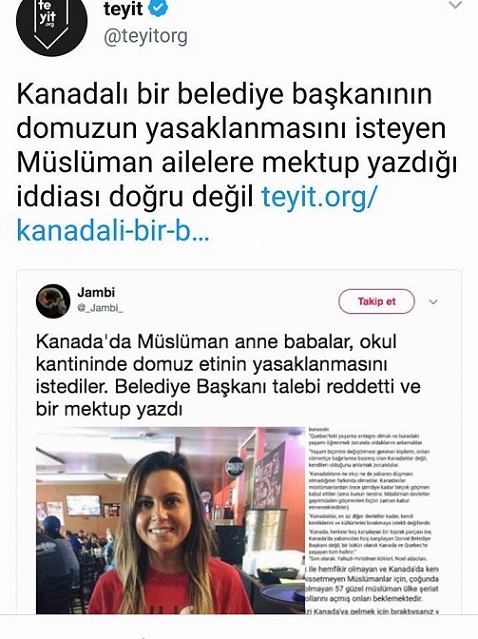
Task: Open the @_Jambi_ handle
Action: (x=100, y=308)
